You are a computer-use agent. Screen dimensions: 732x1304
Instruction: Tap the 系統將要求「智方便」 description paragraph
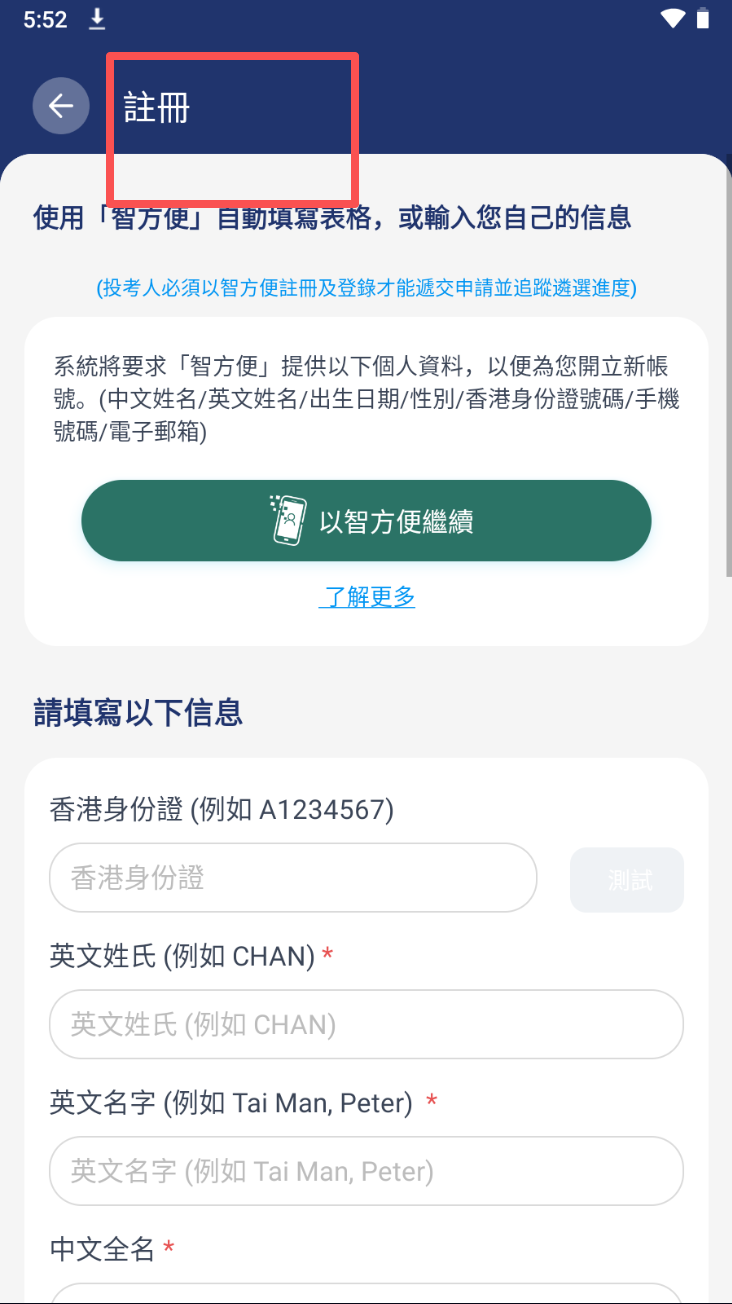pyautogui.click(x=366, y=399)
